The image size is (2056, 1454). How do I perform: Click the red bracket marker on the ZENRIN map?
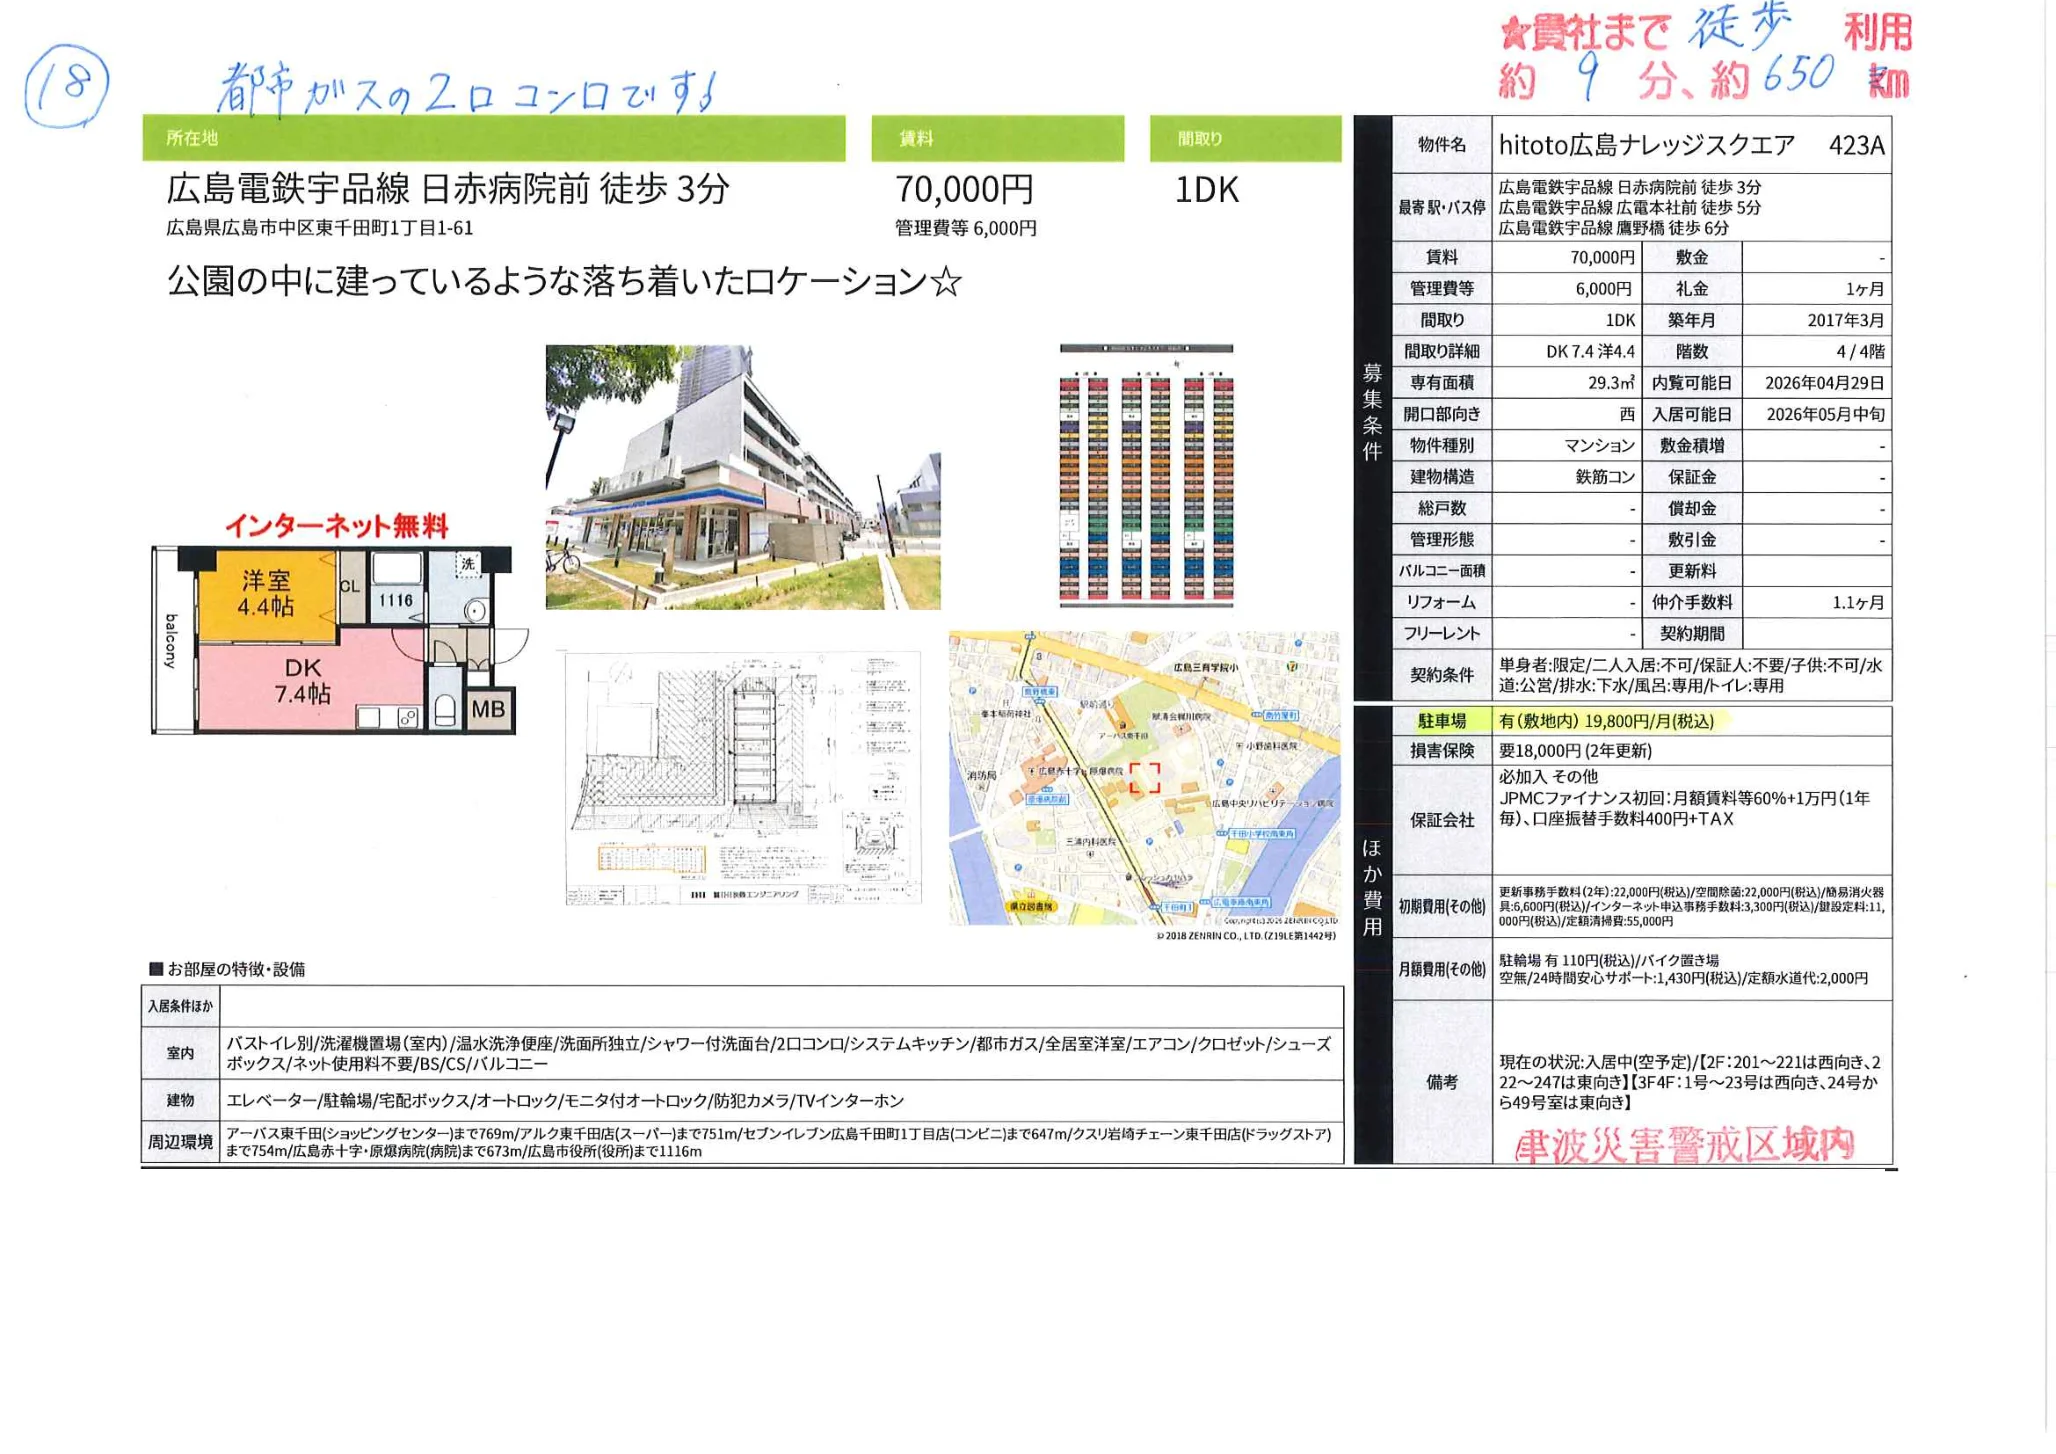pos(1146,777)
